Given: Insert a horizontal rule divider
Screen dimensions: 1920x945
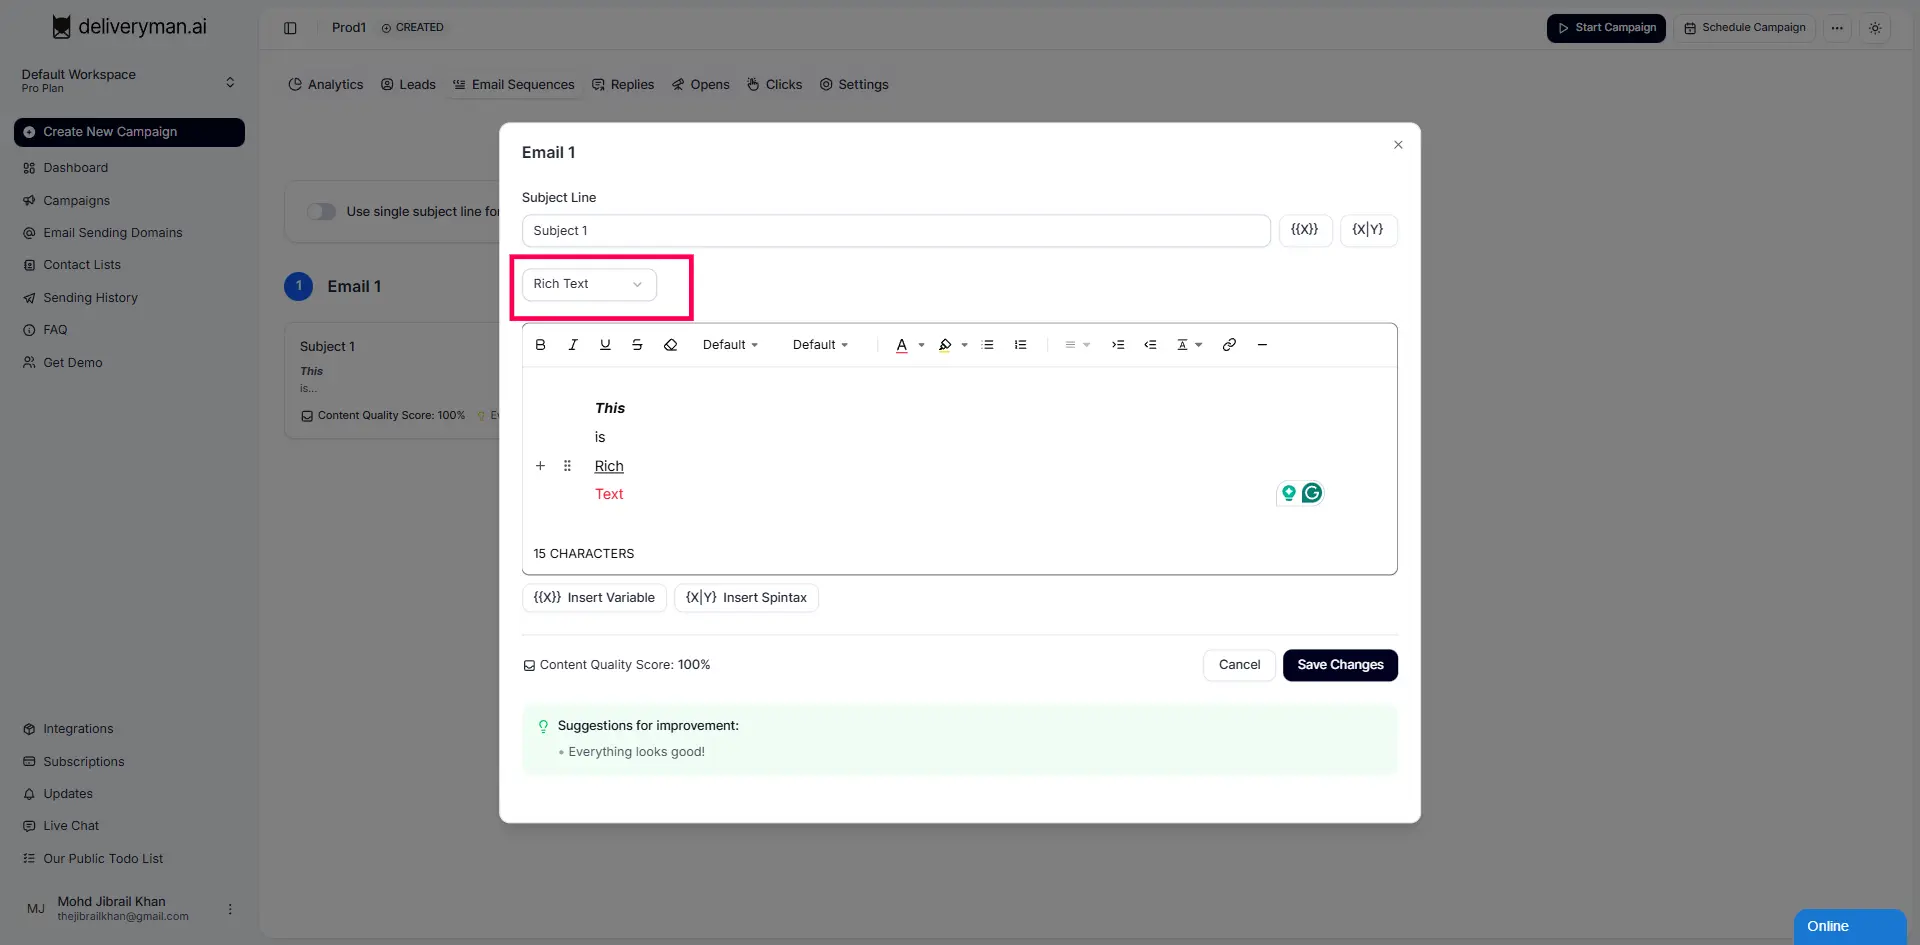Looking at the screenshot, I should (x=1262, y=345).
